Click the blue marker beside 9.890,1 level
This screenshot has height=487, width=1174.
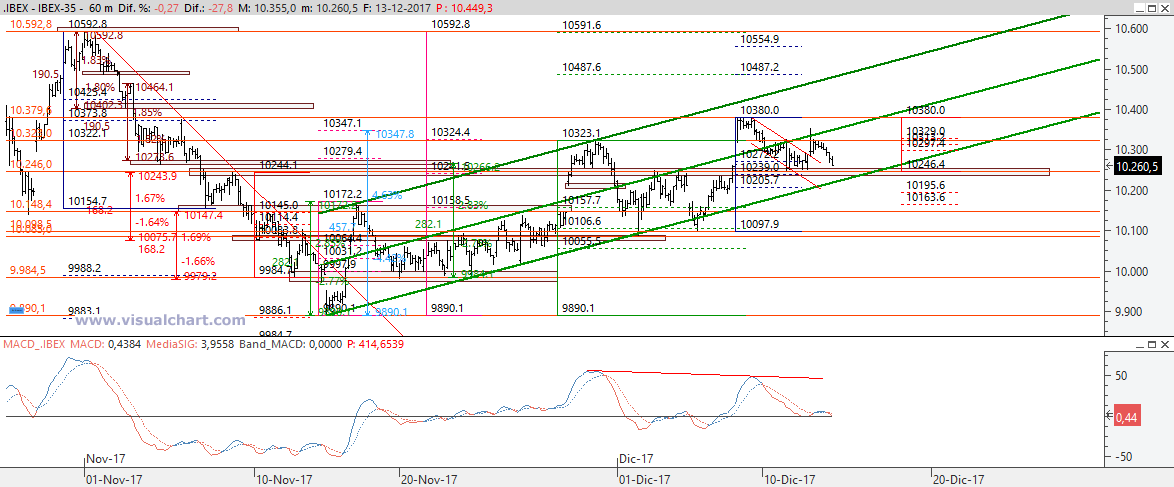(16, 311)
